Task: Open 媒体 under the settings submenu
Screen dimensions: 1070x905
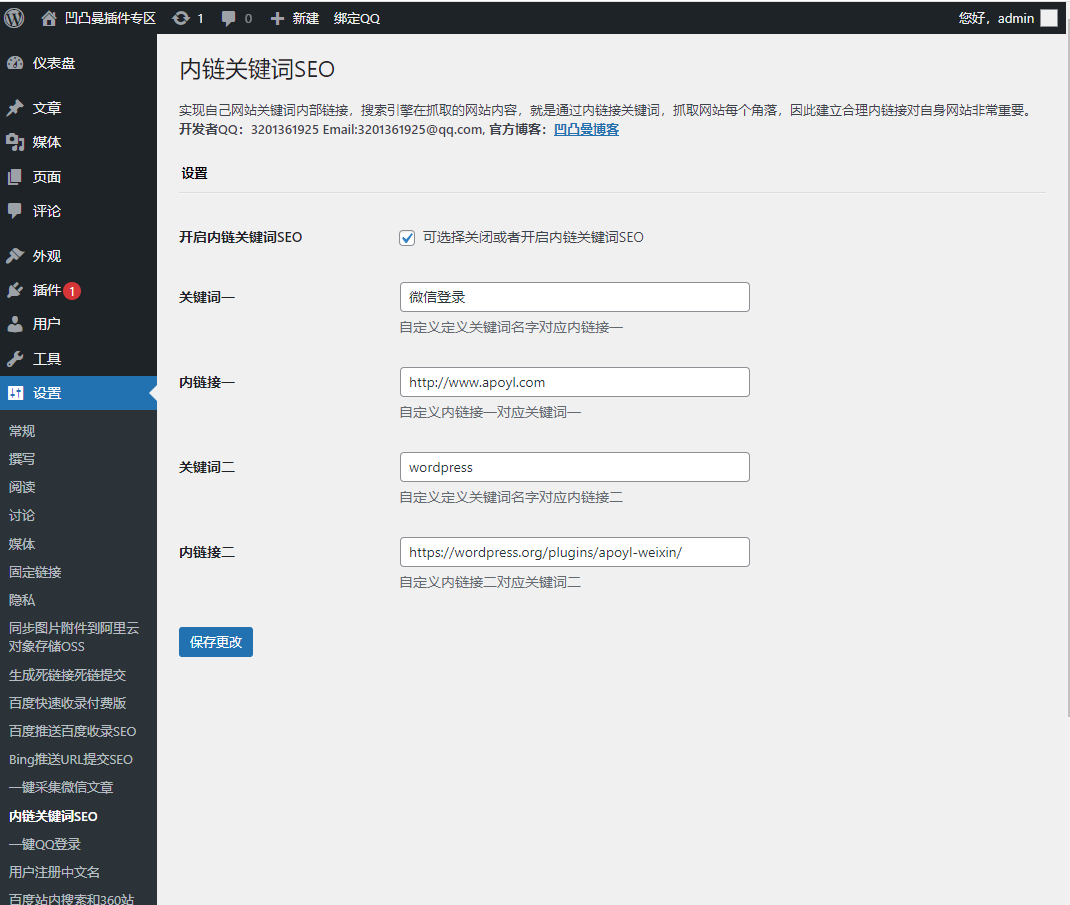Action: tap(22, 544)
